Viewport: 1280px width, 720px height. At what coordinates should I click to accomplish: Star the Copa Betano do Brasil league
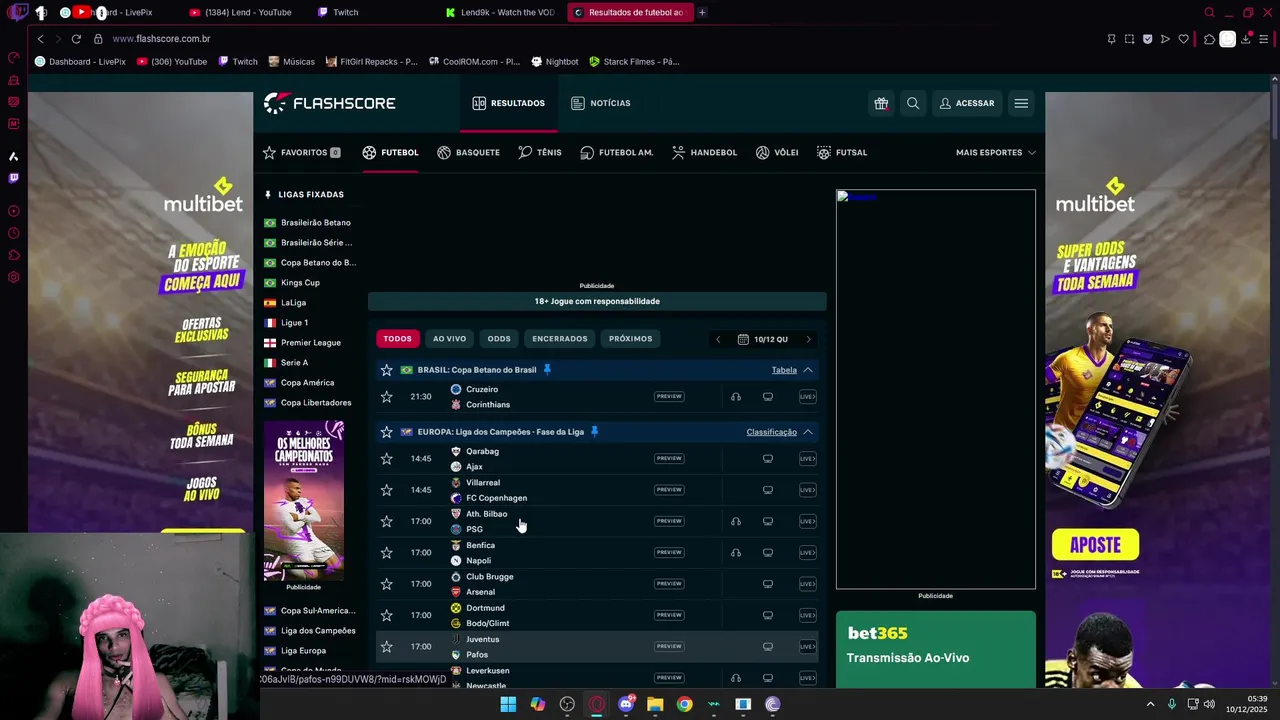click(386, 370)
